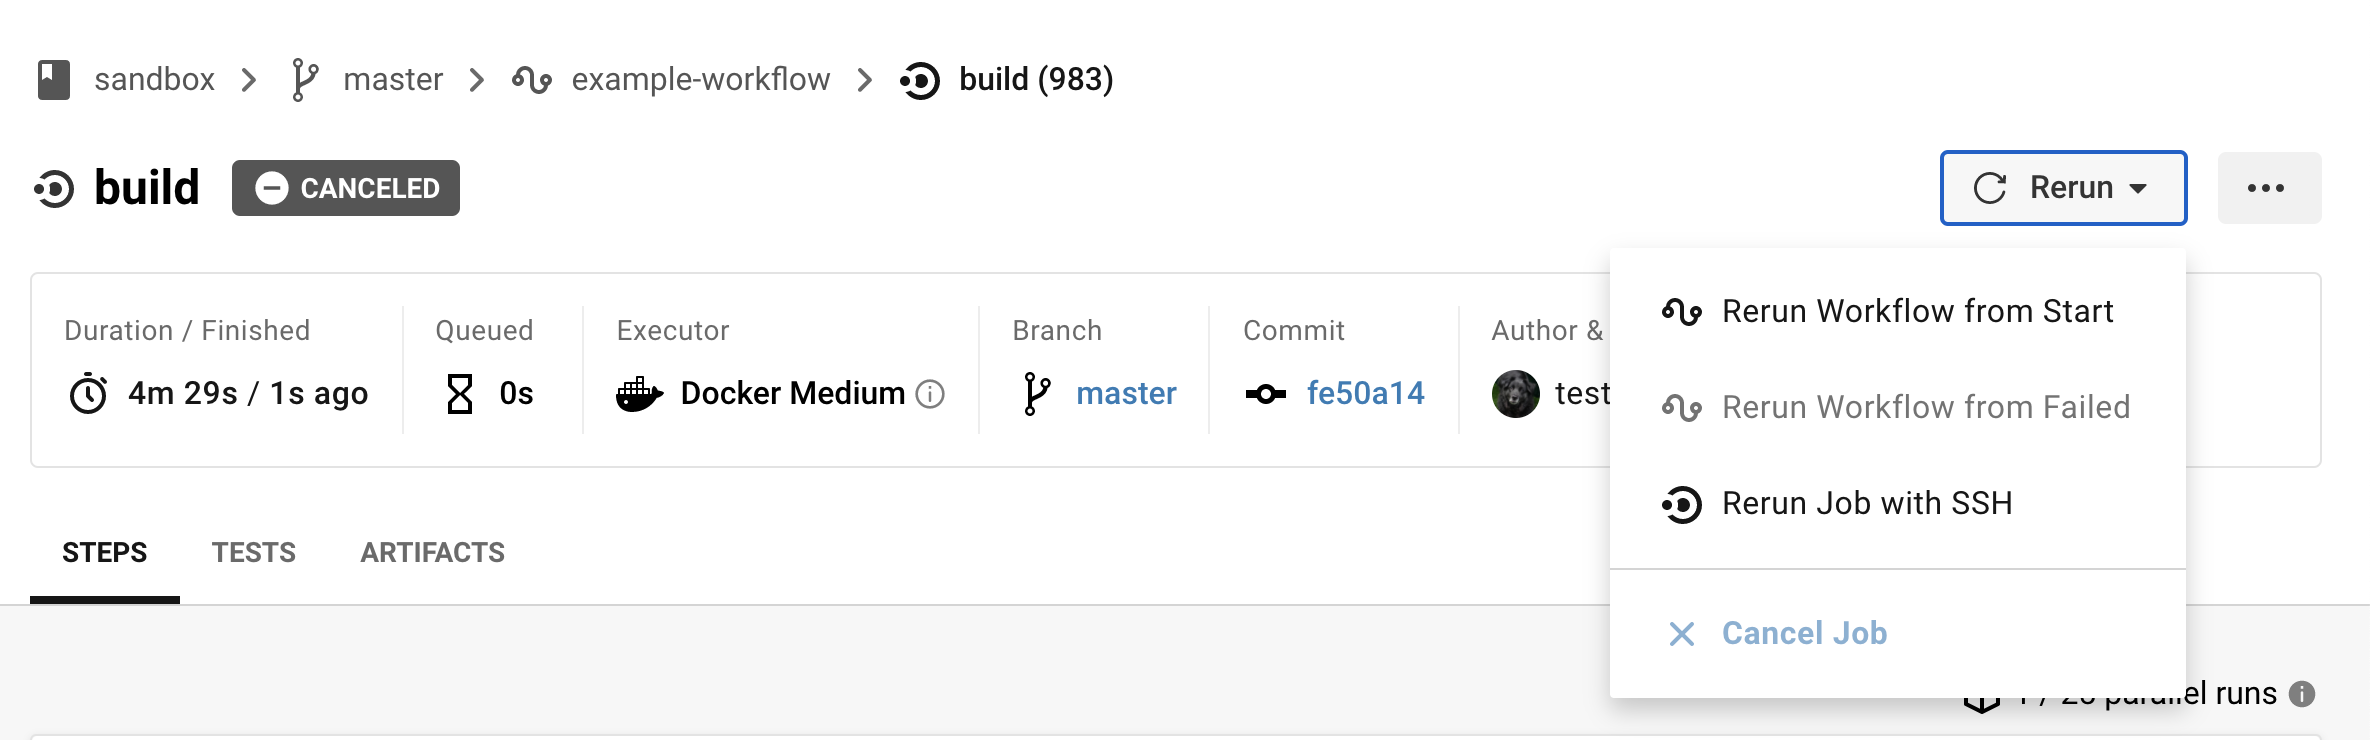
Task: Click the breadcrumb chevron after sandbox
Action: point(249,80)
